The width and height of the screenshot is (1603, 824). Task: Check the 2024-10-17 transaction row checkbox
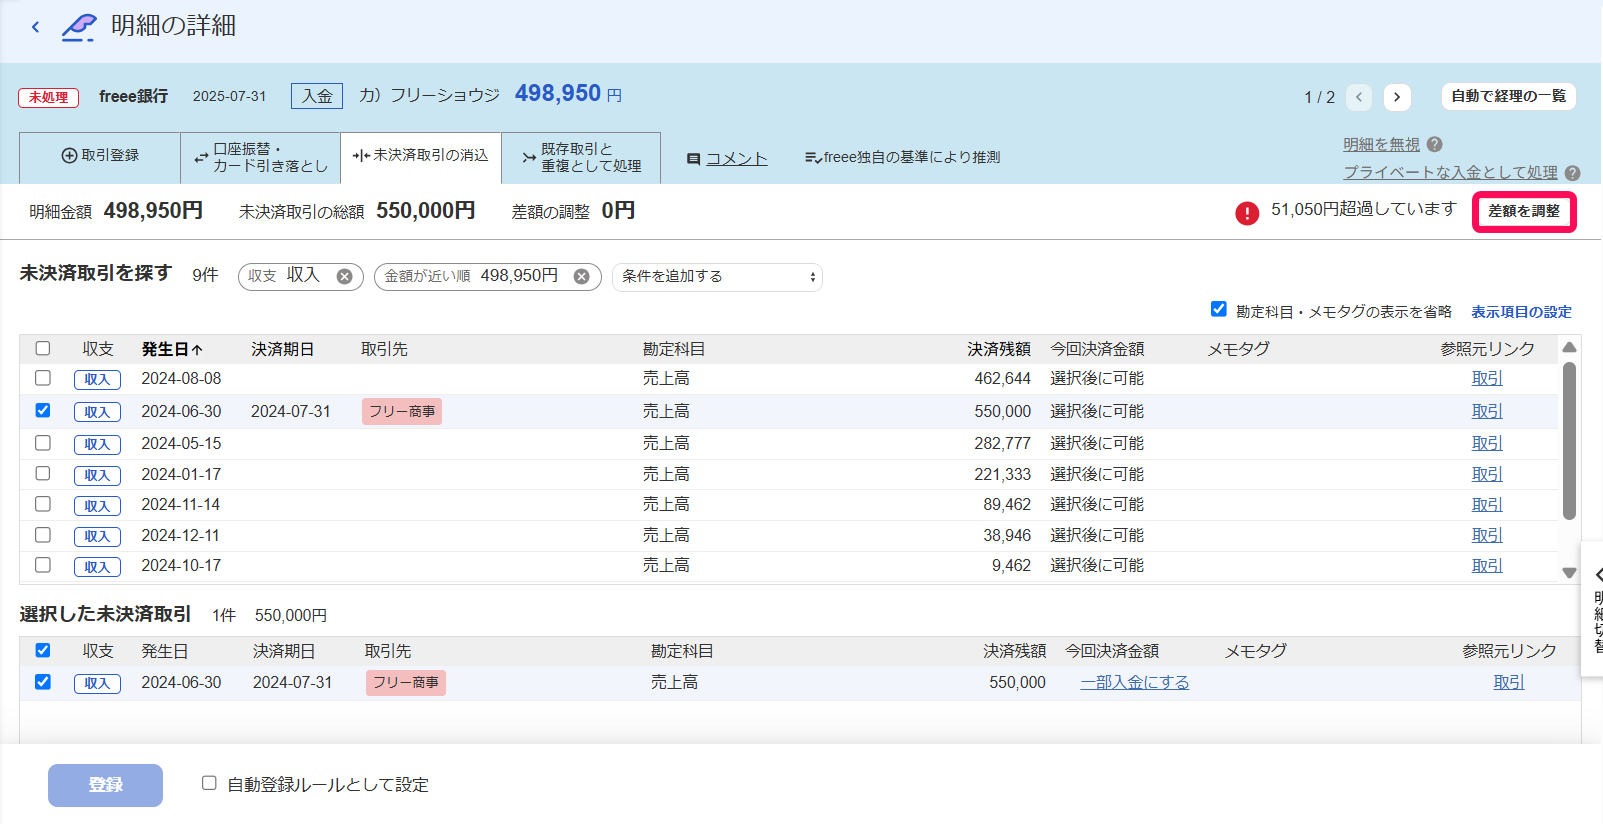[43, 565]
